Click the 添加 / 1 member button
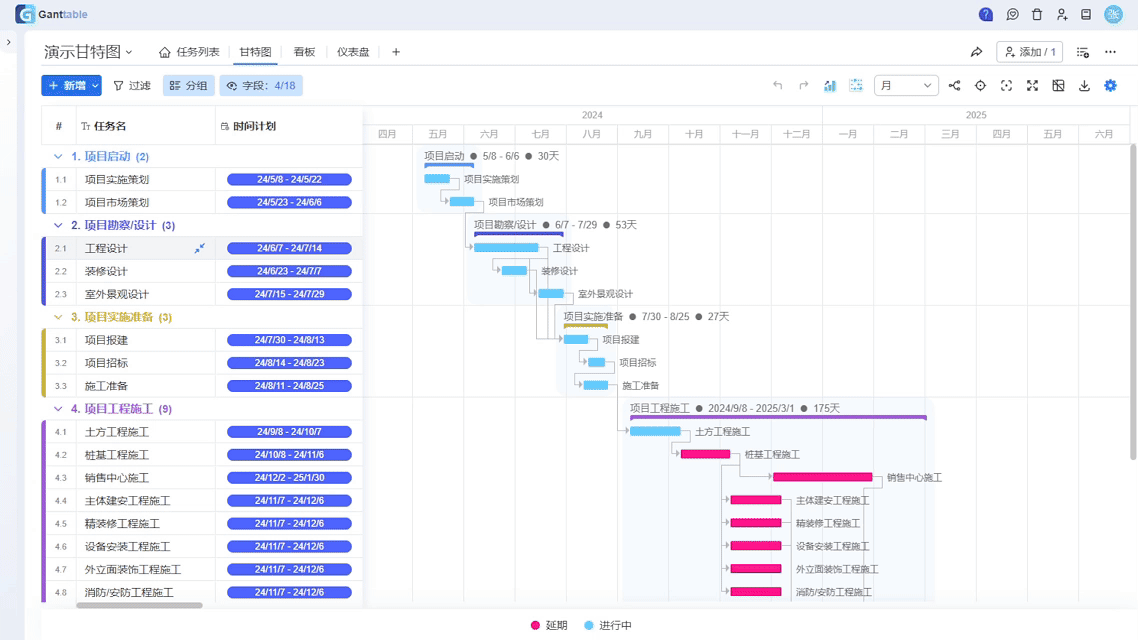This screenshot has height=640, width=1138. coord(1029,52)
